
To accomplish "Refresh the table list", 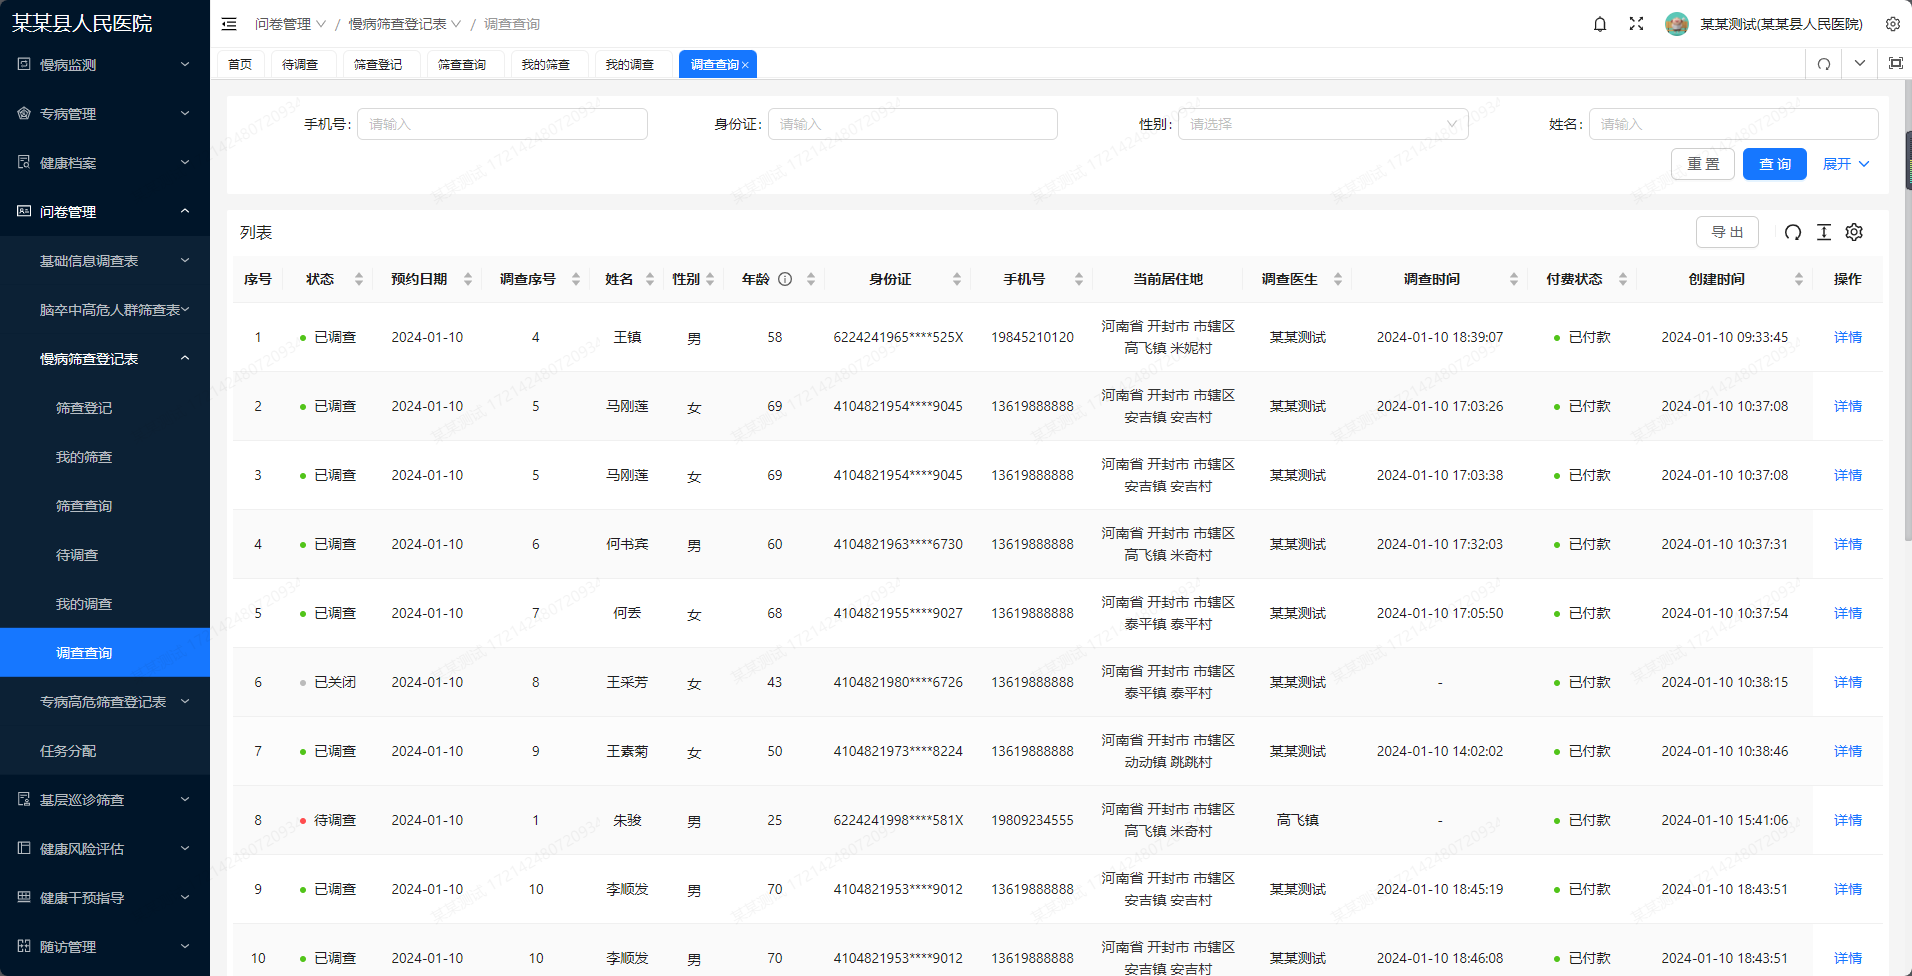I will click(x=1793, y=232).
